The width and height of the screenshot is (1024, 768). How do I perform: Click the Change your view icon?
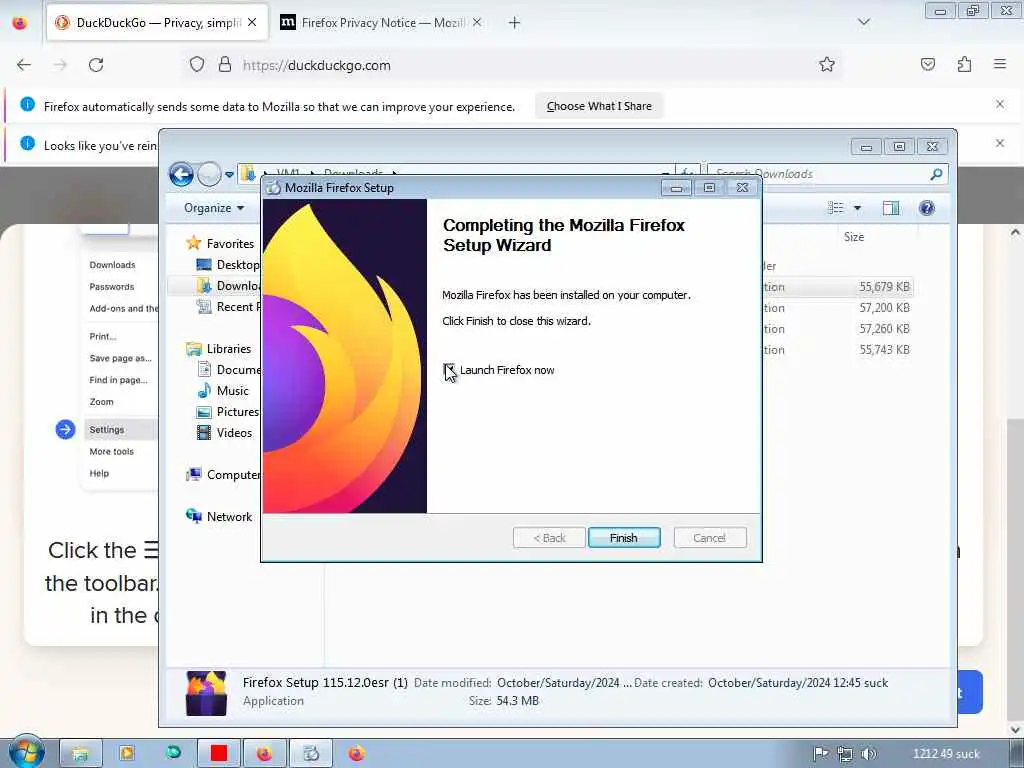[835, 208]
